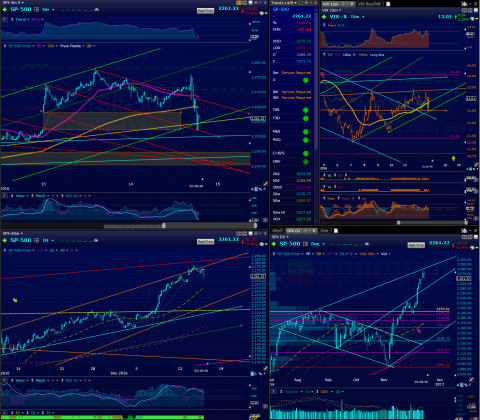Click the Real-Time button in the 1H chart

tap(205, 242)
